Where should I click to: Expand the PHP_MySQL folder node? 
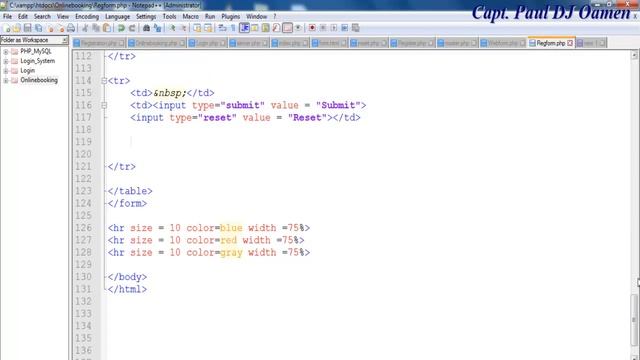pyautogui.click(x=6, y=51)
